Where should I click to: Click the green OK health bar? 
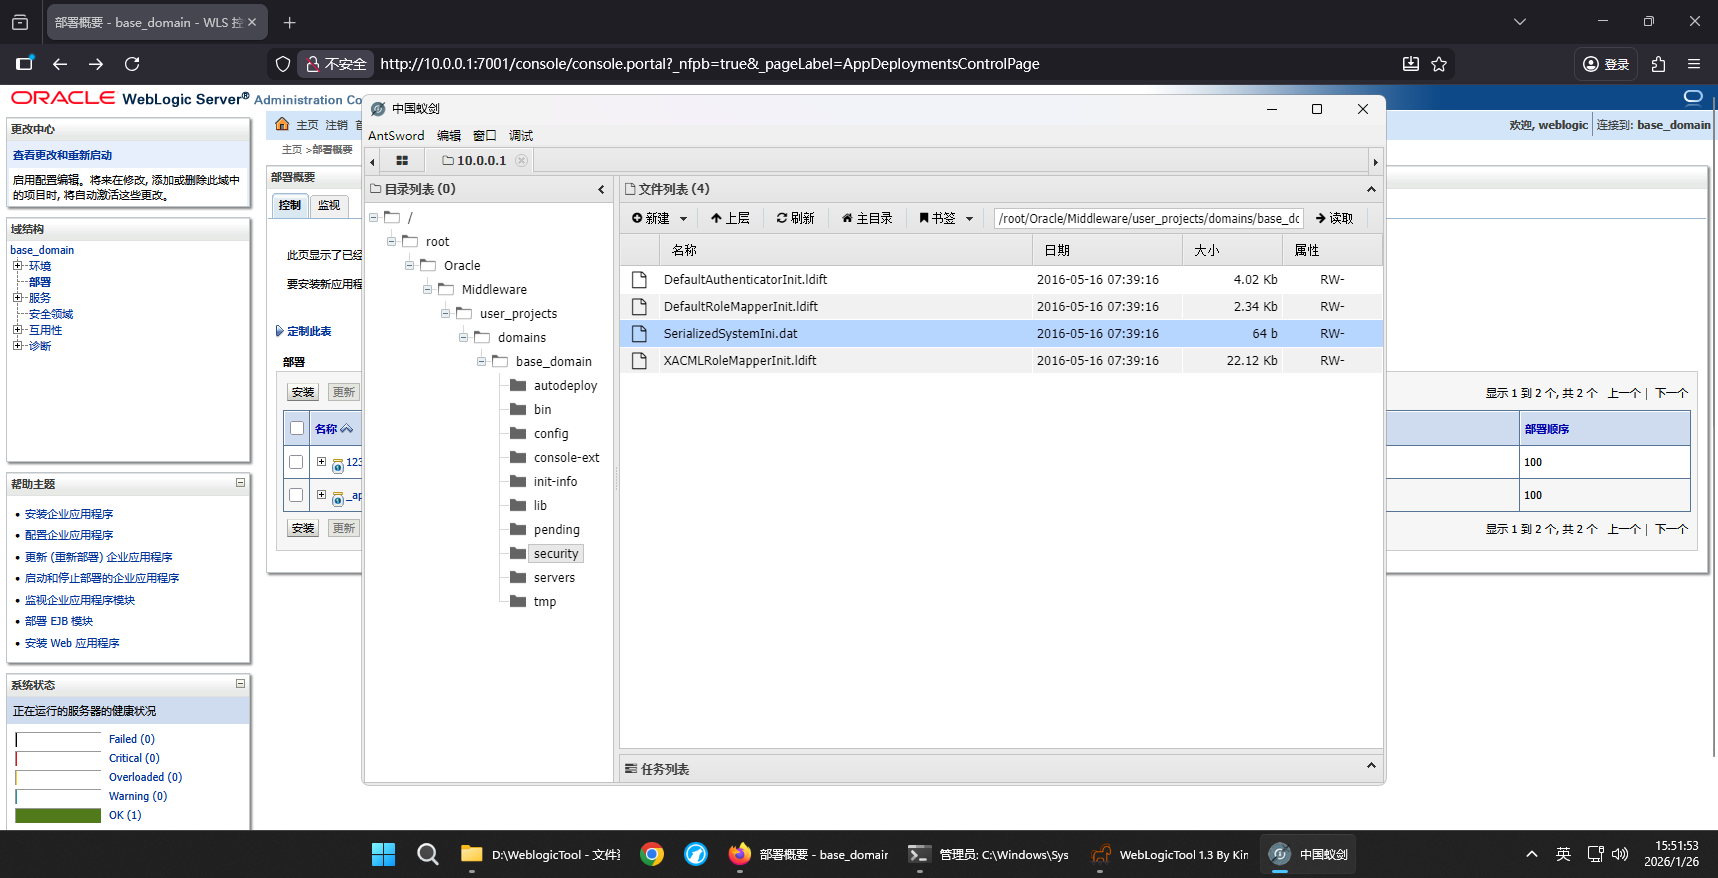tap(59, 815)
